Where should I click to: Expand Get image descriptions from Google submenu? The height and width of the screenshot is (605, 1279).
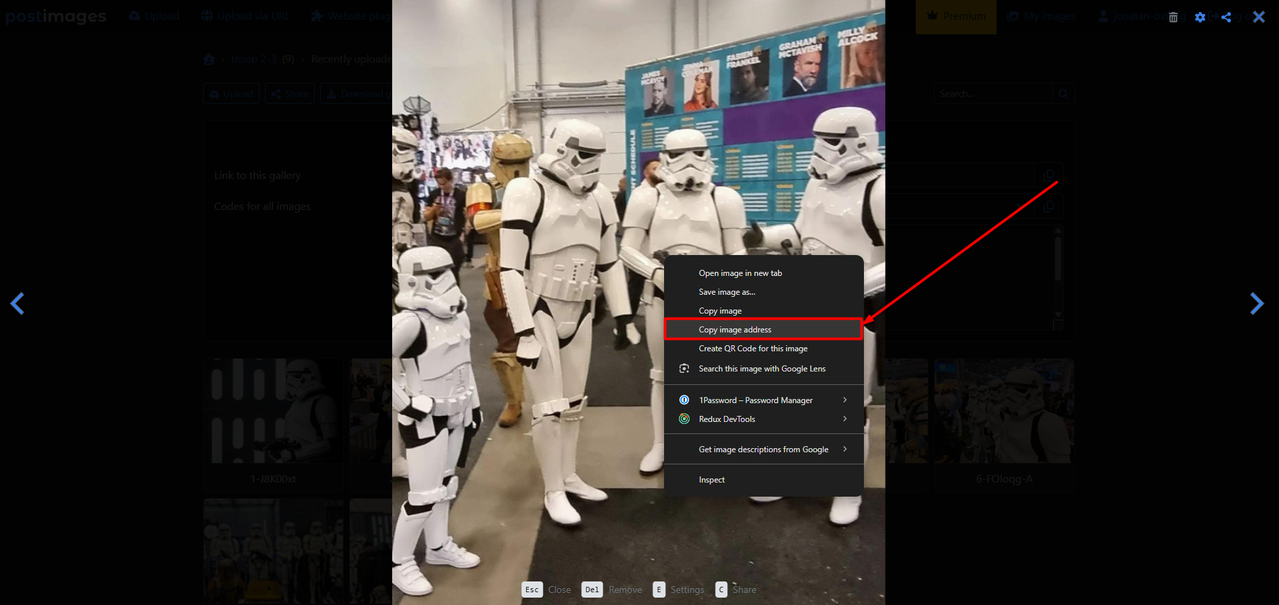coord(763,449)
